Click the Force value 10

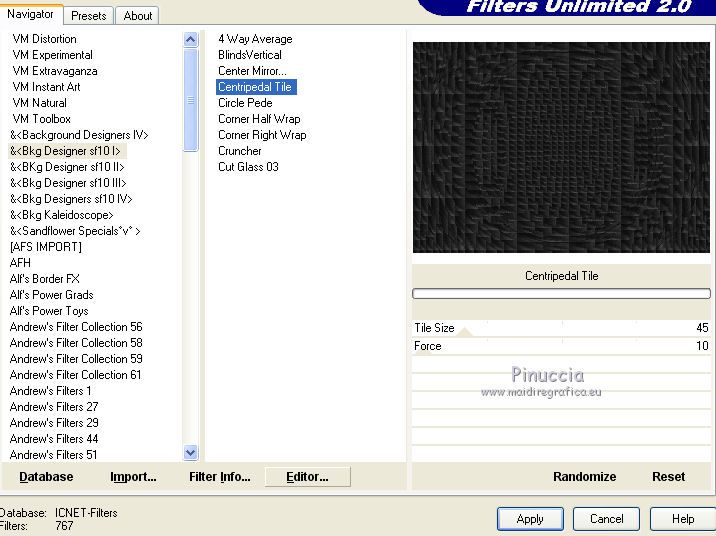click(702, 346)
